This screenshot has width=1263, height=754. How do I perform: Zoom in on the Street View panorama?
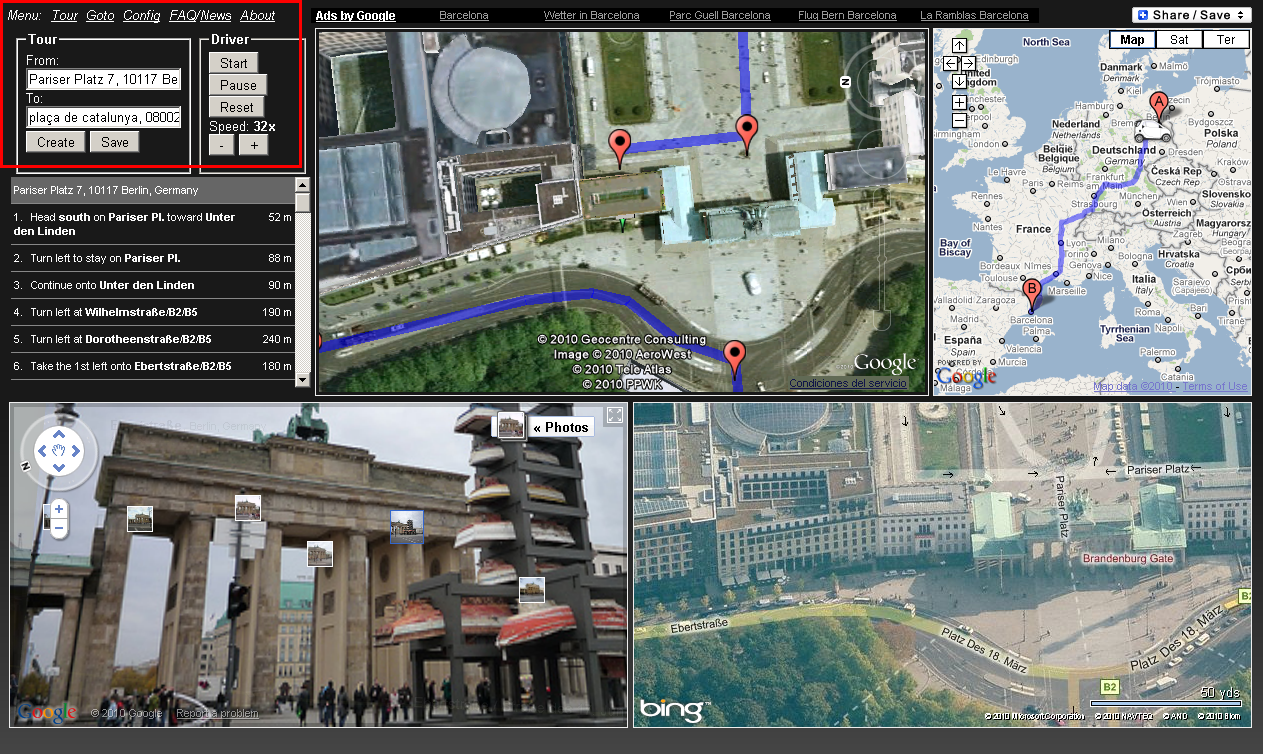[x=59, y=509]
